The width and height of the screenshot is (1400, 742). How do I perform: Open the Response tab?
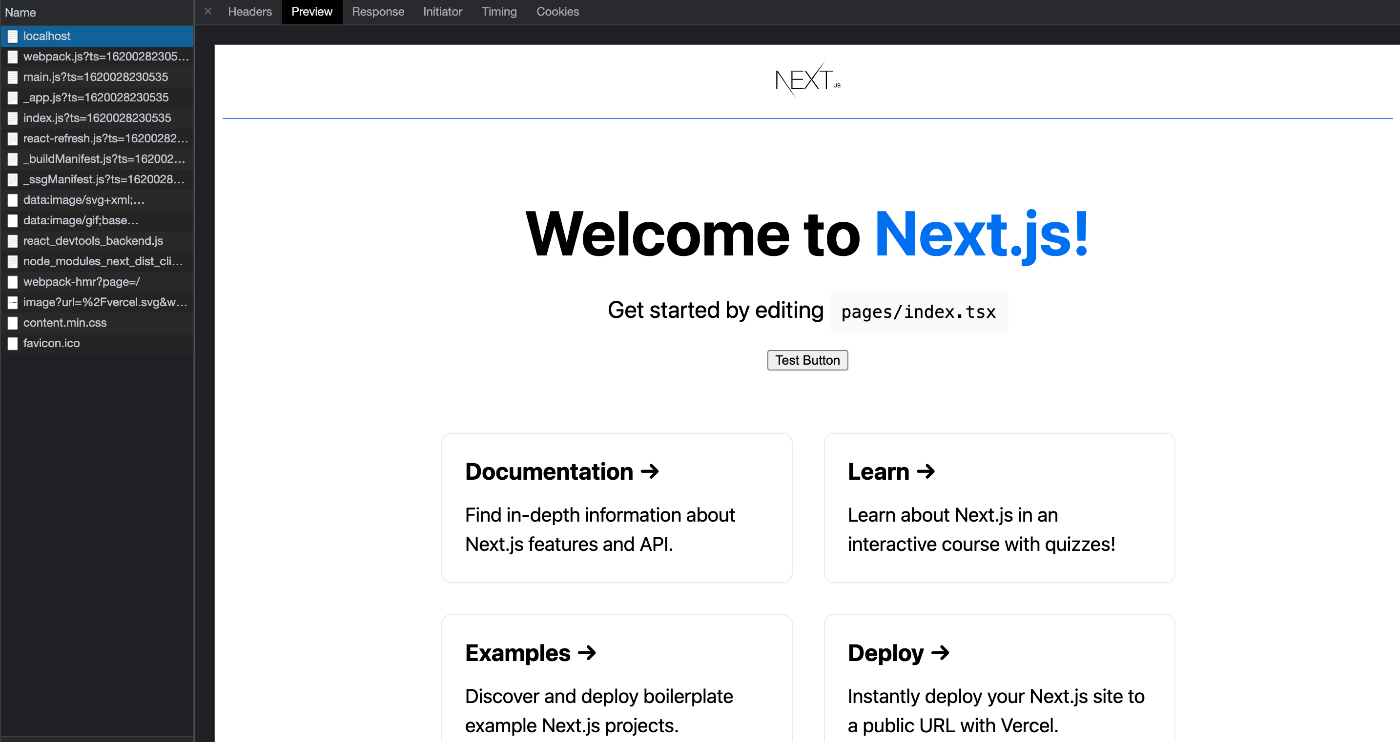378,12
